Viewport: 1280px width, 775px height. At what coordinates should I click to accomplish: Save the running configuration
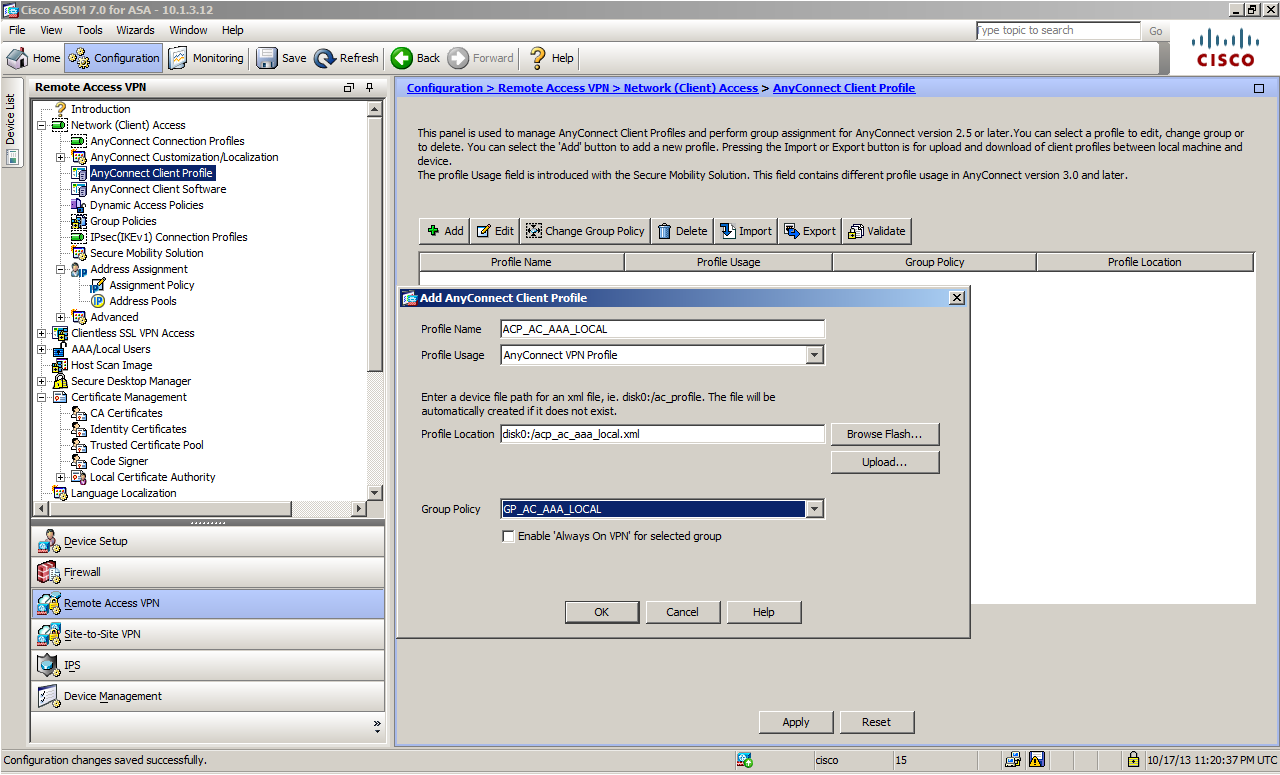pyautogui.click(x=282, y=58)
